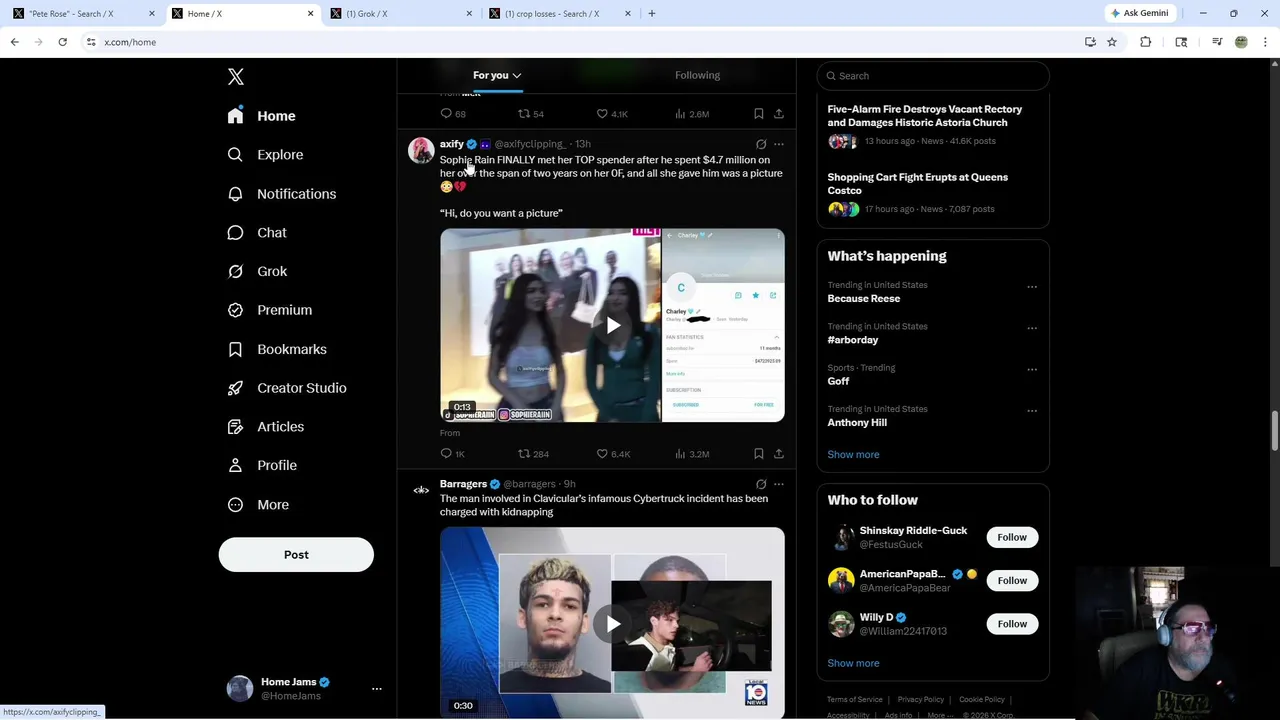Click the Profile person icon
Viewport: 1280px width, 720px height.
tap(235, 465)
